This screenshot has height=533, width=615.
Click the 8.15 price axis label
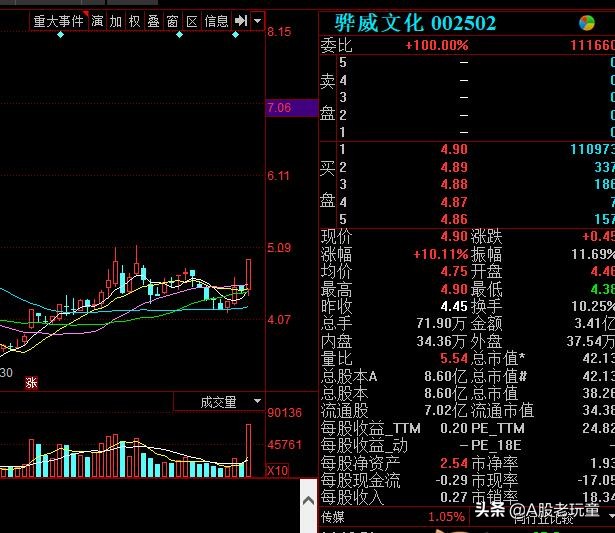(279, 32)
